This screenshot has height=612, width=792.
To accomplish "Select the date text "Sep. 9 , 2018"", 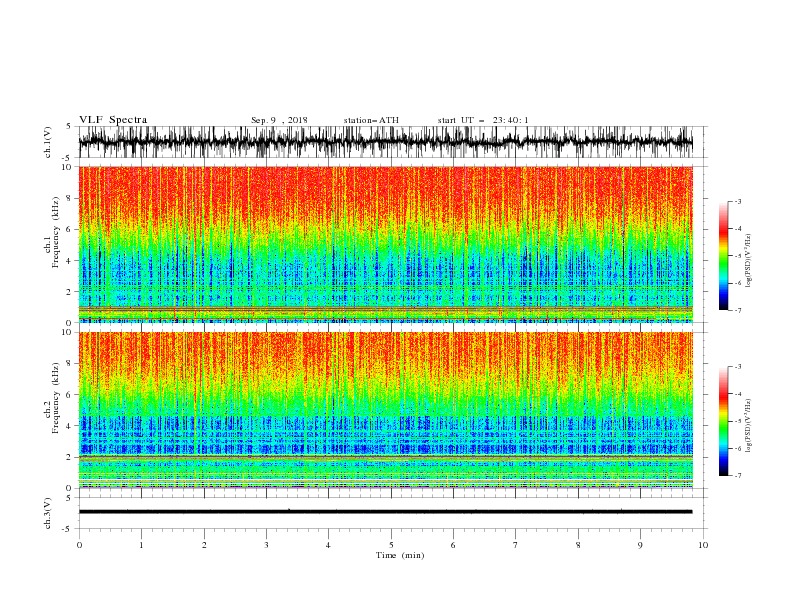I will pos(279,120).
